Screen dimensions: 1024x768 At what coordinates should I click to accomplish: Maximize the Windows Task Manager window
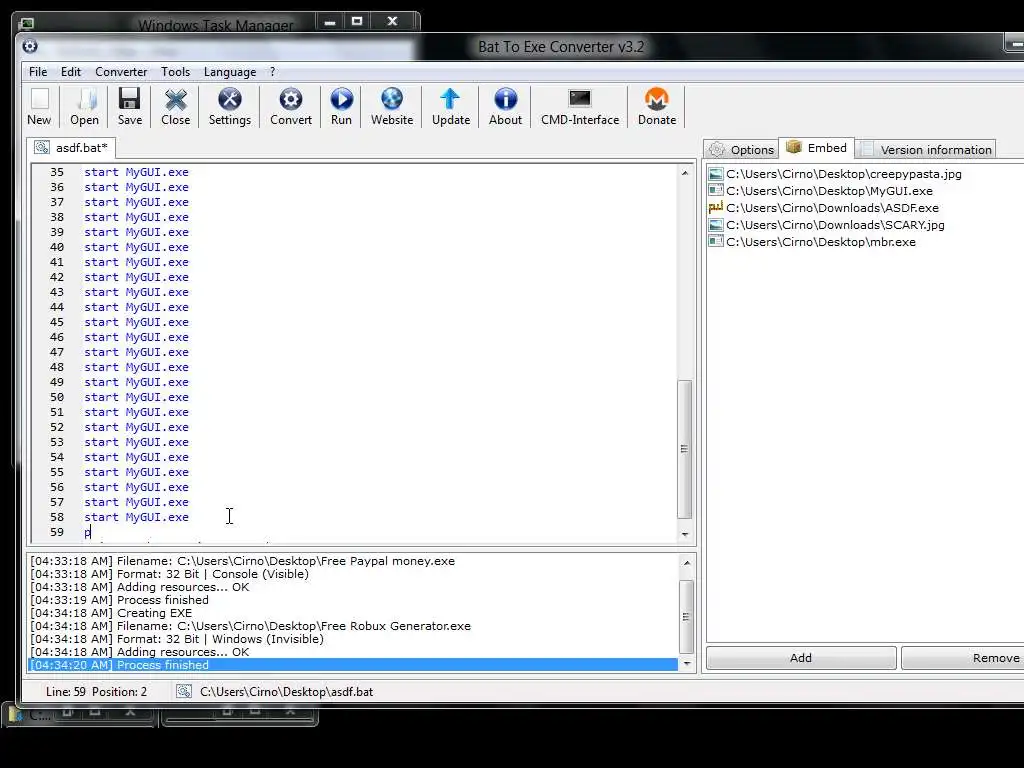click(x=357, y=22)
